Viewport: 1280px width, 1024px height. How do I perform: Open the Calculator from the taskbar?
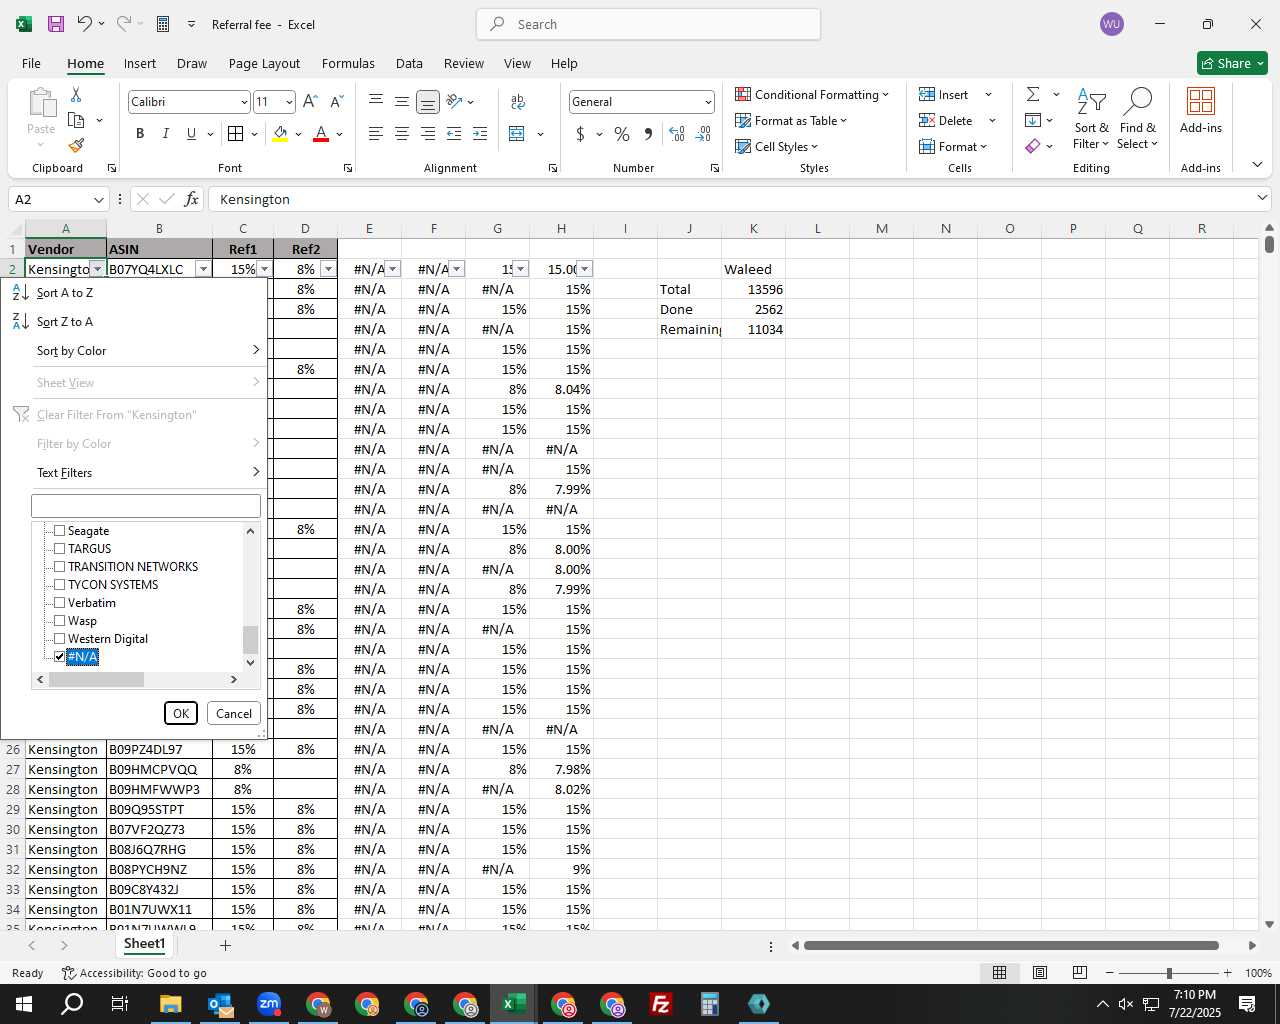tap(710, 1004)
